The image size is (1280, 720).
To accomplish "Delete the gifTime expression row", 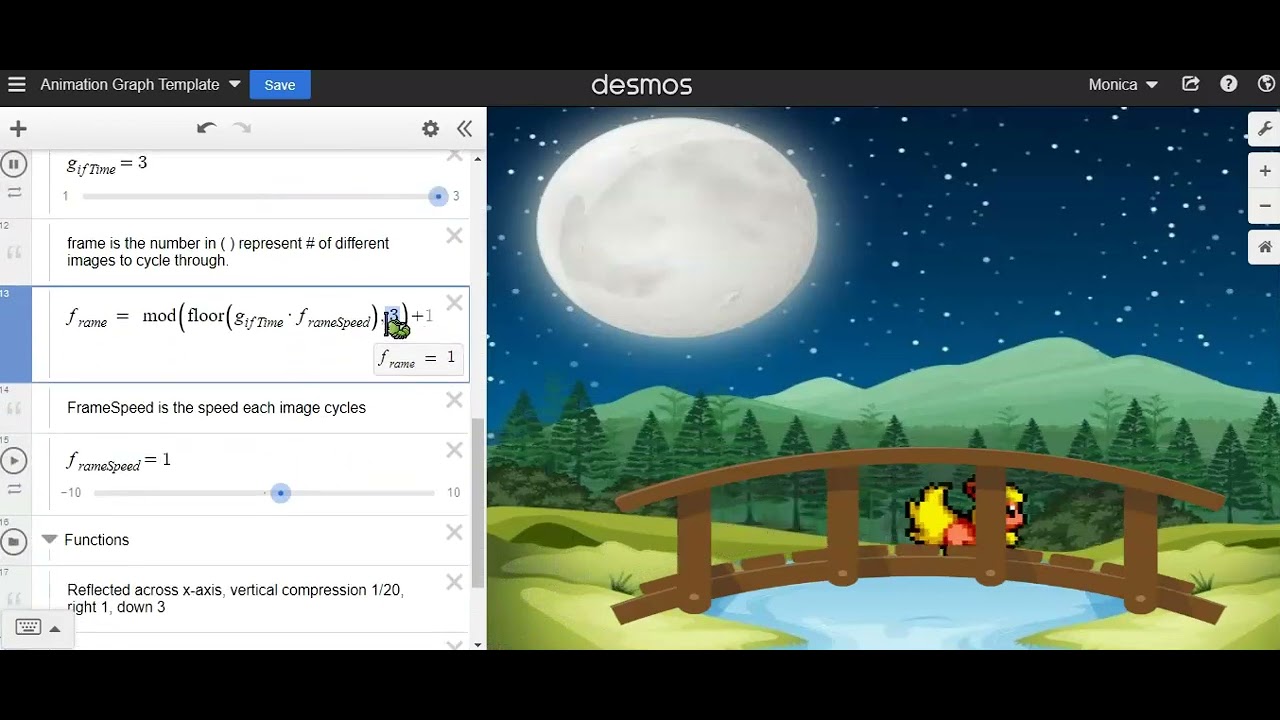I will pos(454,156).
